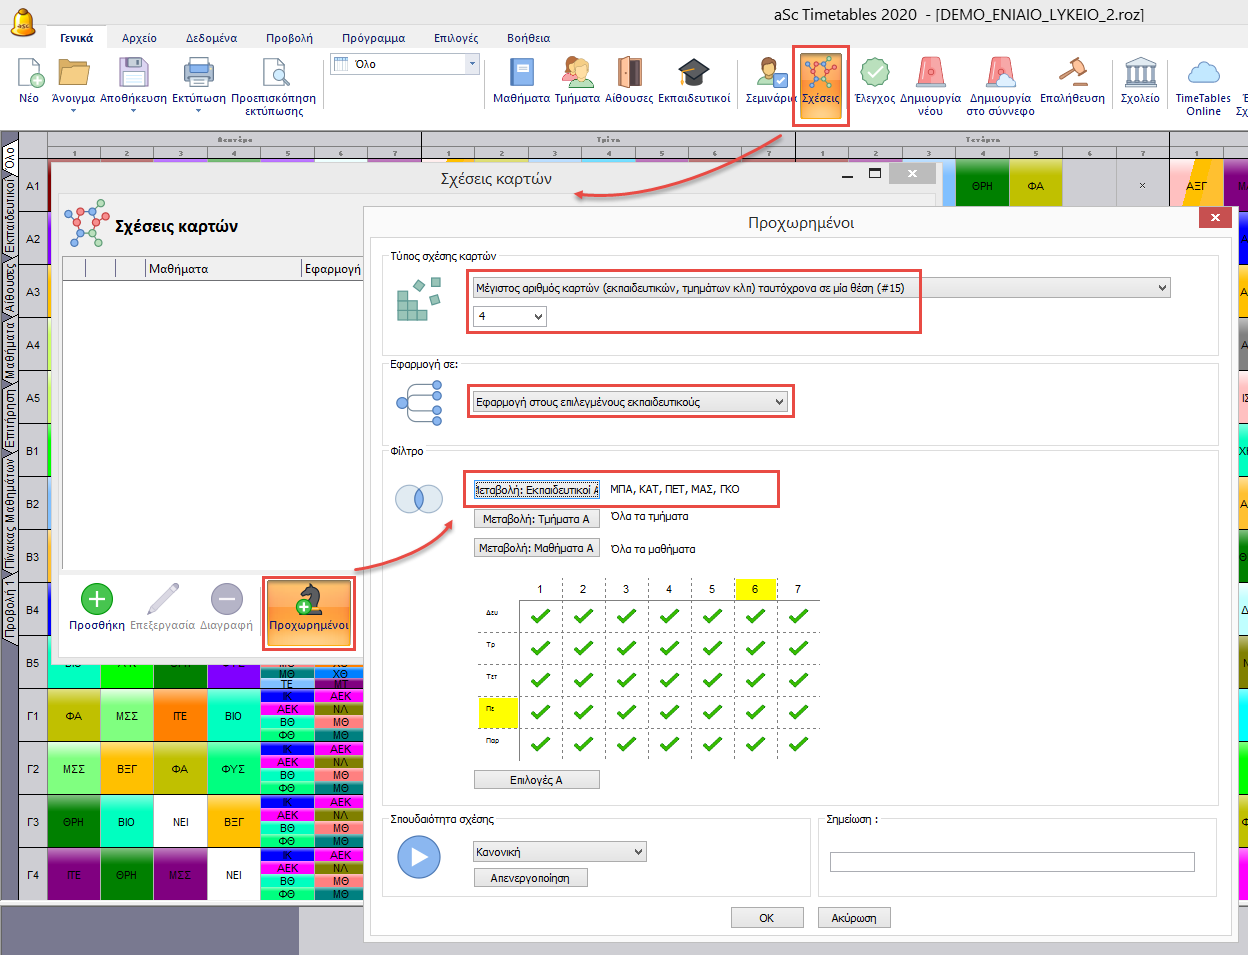Toggle Wednesday period 4 checkmark

[669, 680]
